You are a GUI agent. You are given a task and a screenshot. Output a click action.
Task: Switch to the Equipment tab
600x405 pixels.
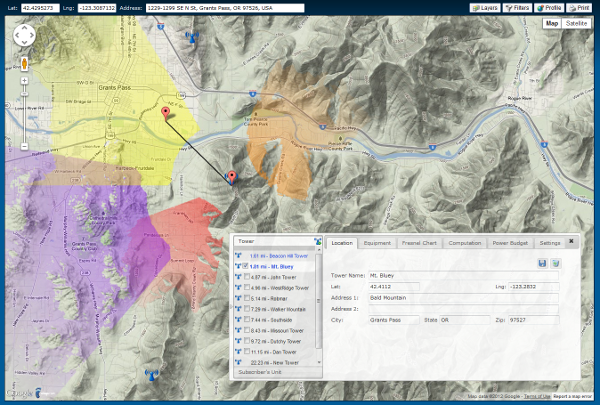(x=377, y=243)
